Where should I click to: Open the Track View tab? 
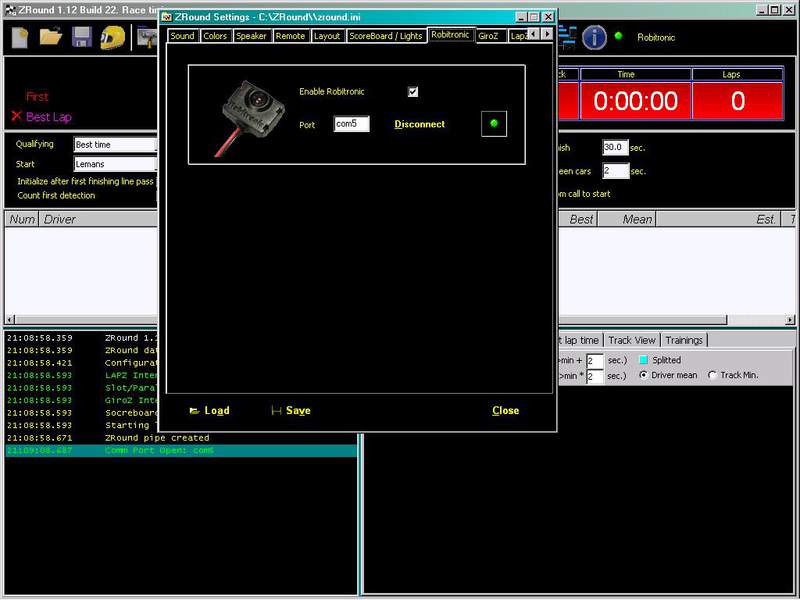(x=632, y=340)
